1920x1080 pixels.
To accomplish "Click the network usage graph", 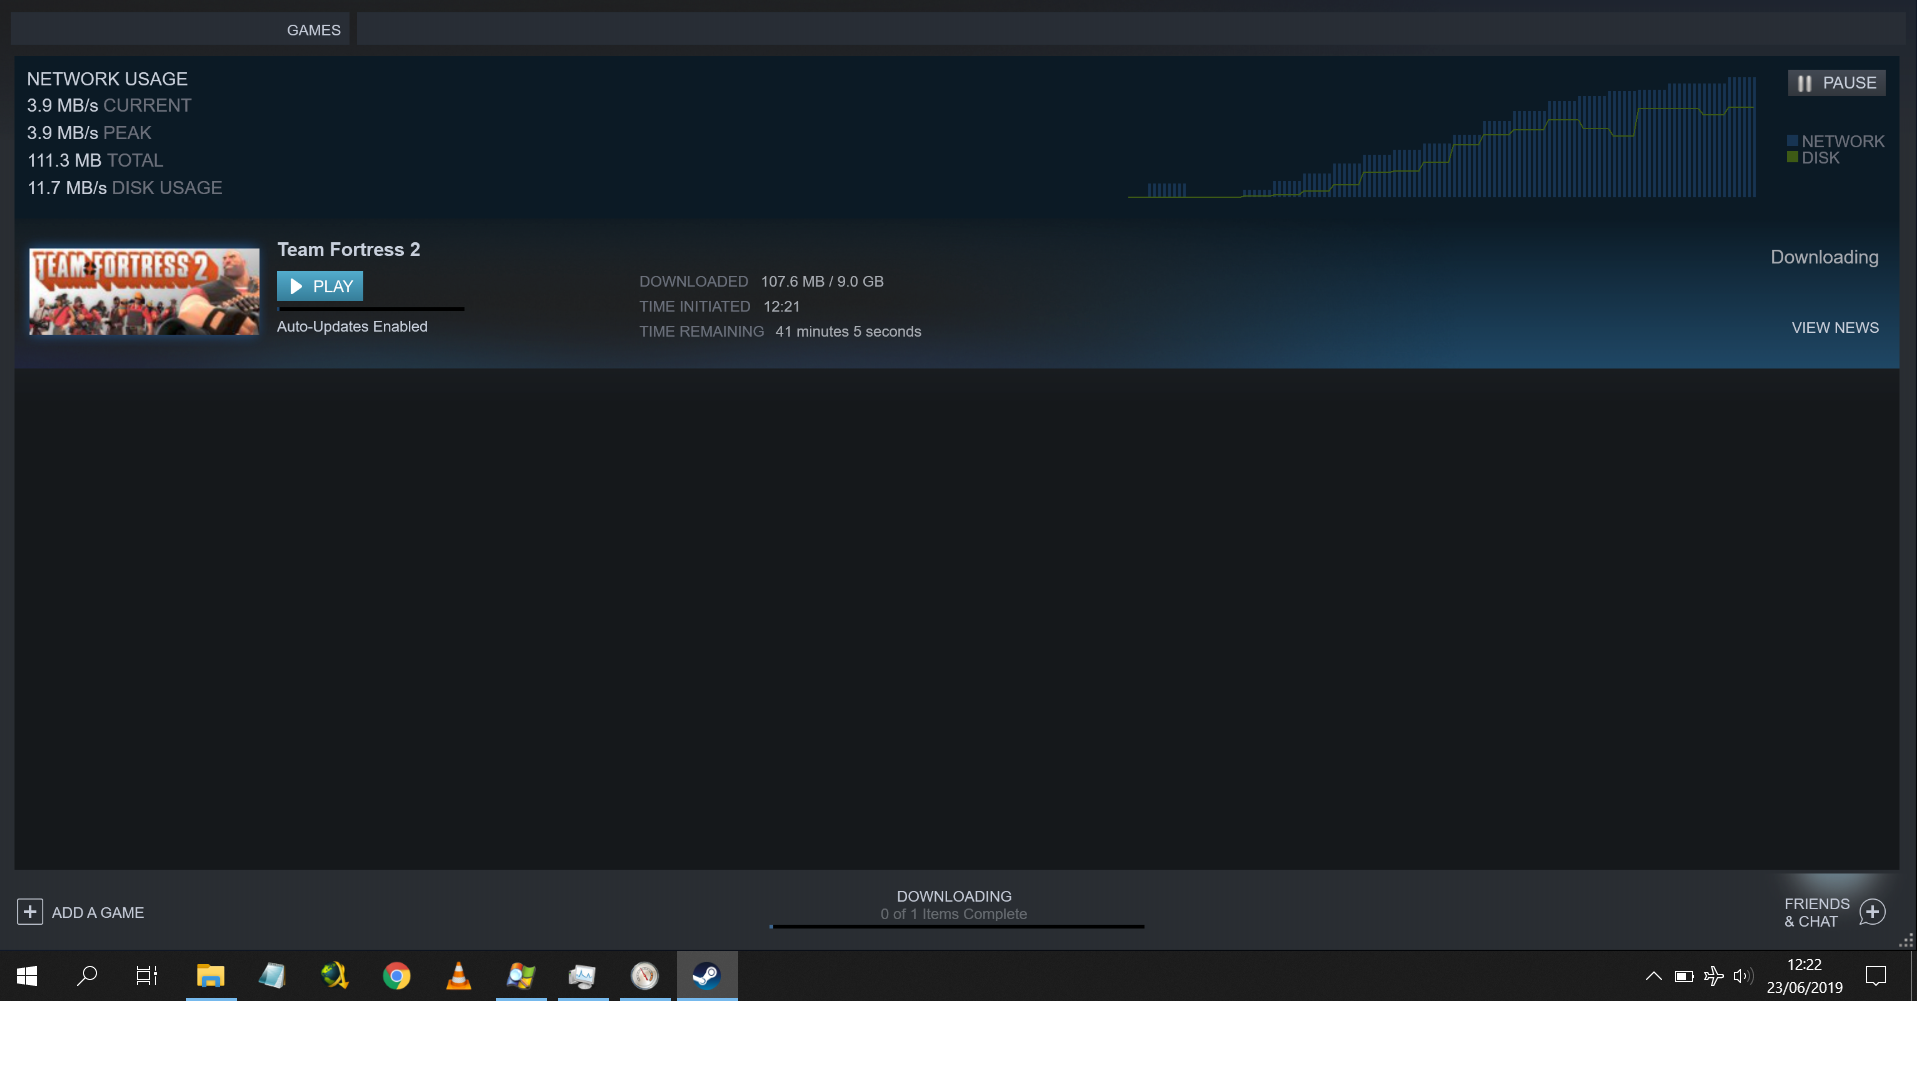I will point(1442,137).
